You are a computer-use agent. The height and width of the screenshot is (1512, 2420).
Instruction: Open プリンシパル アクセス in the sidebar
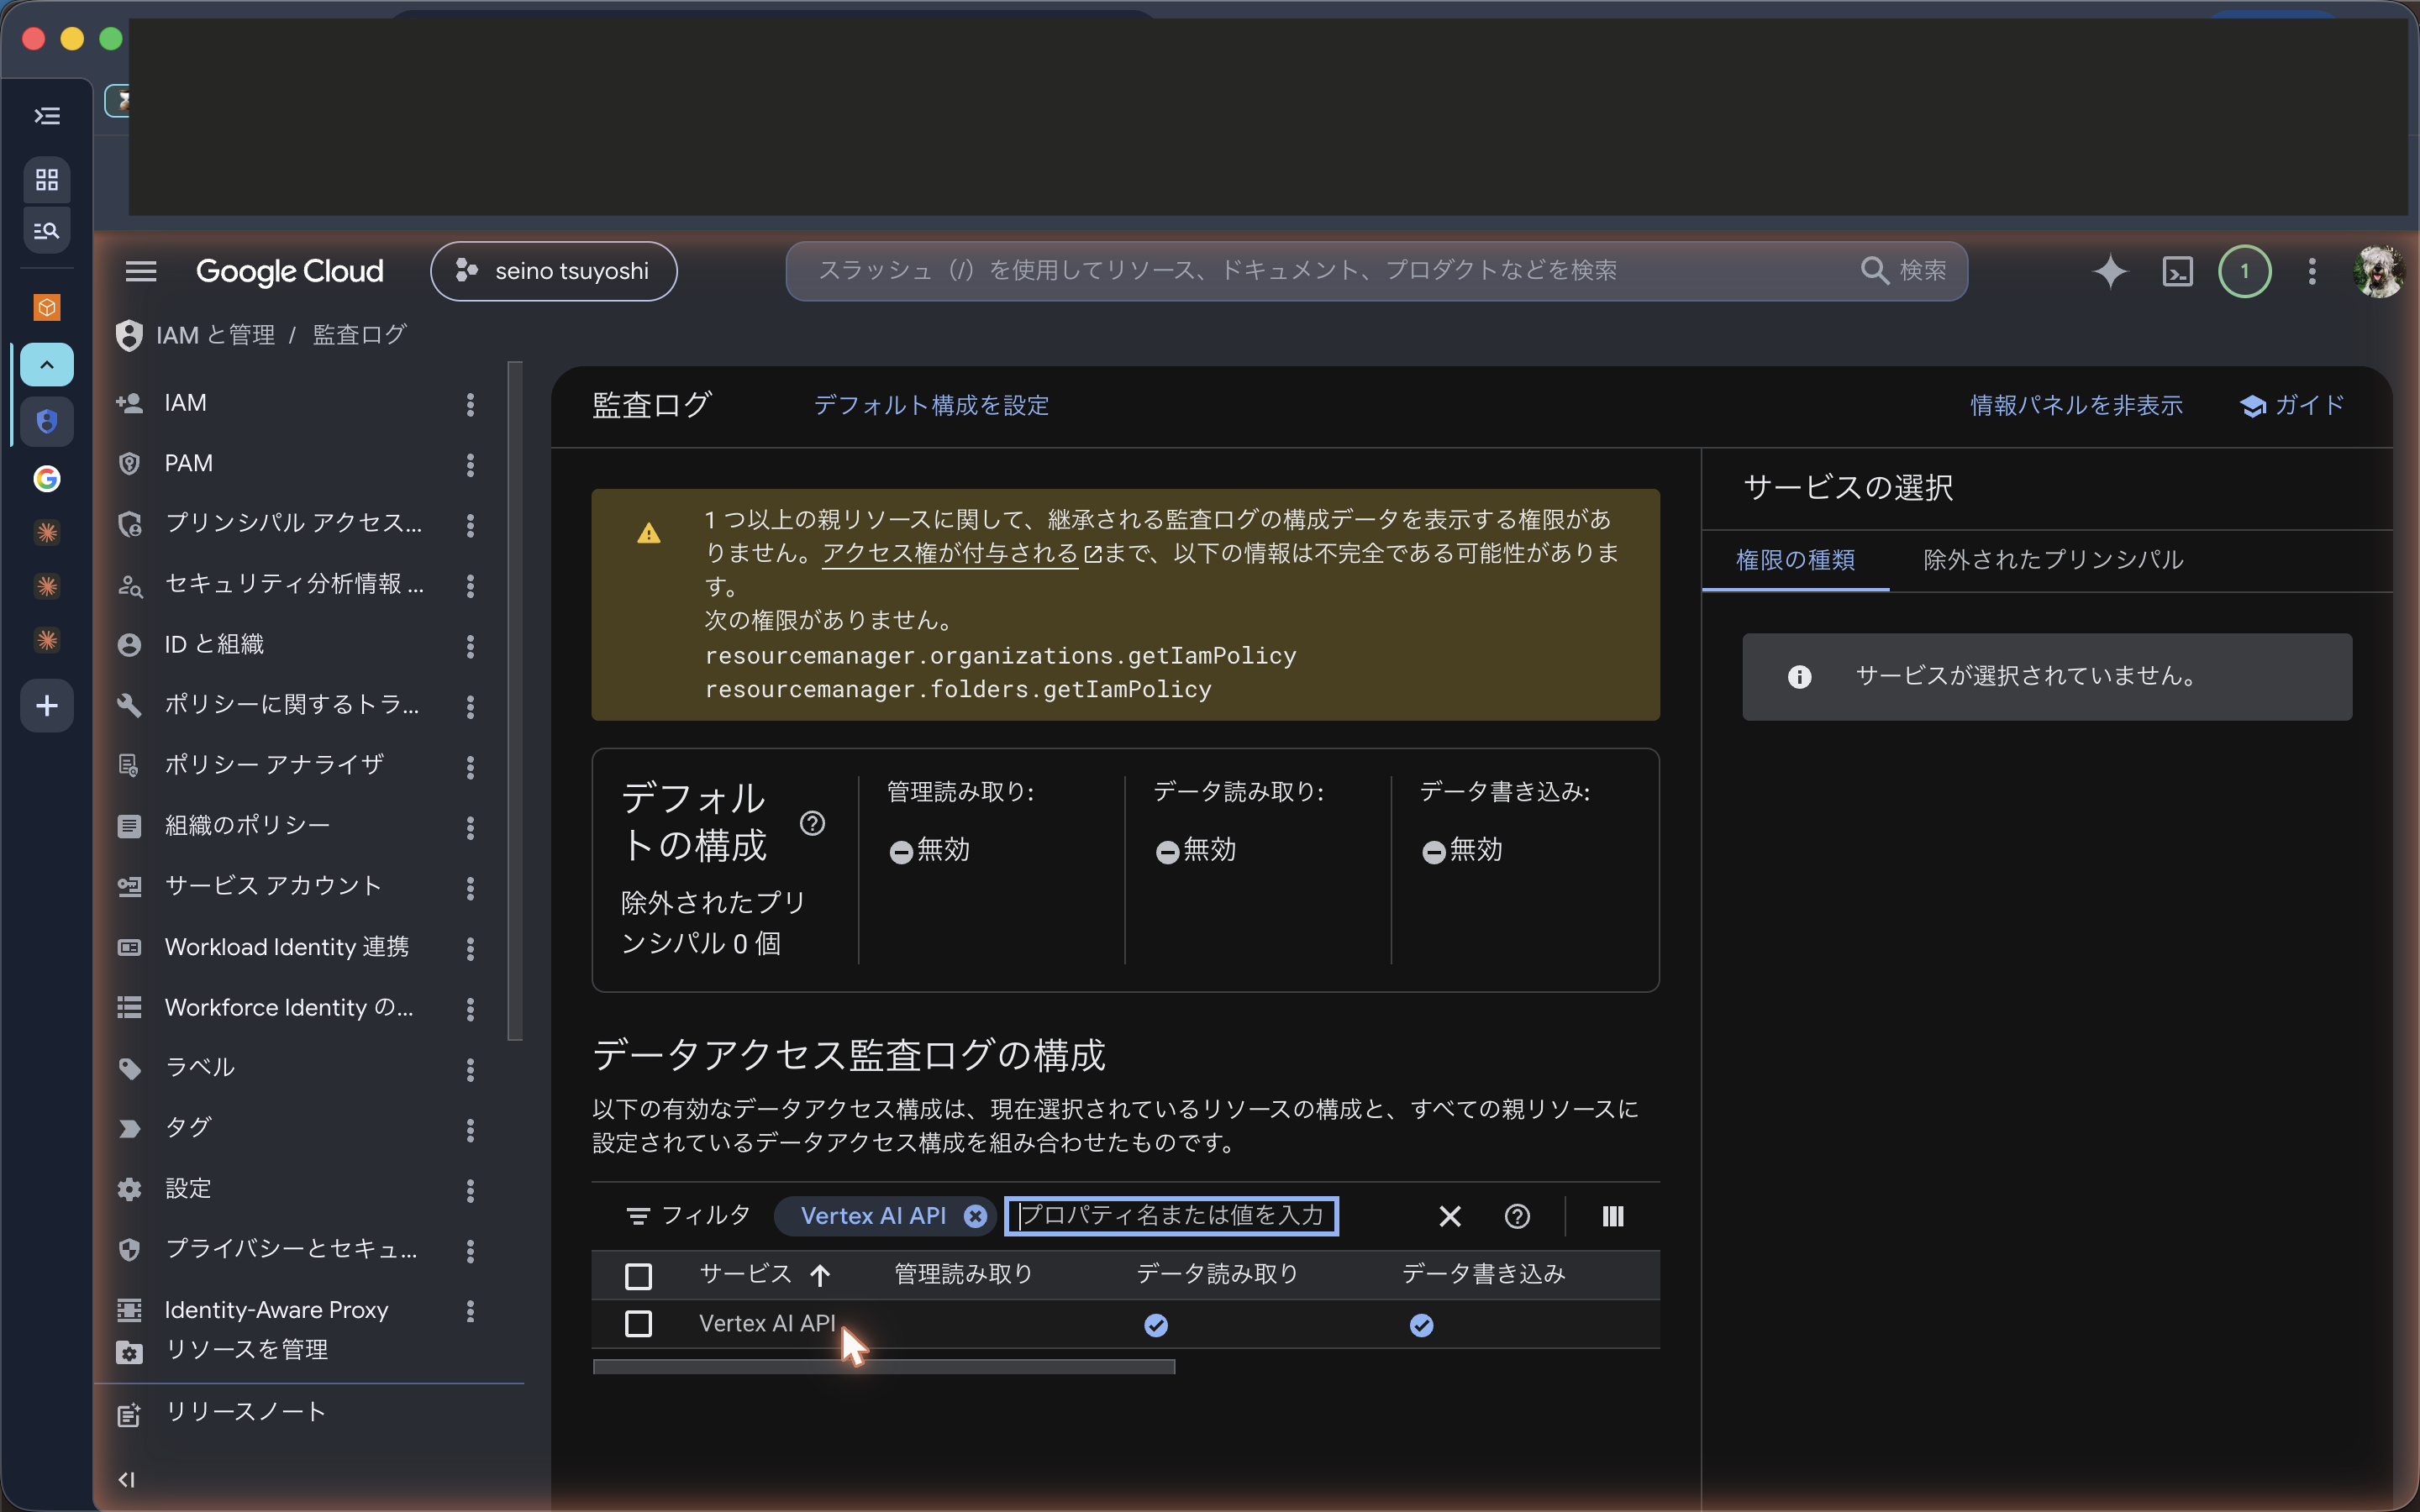(293, 523)
